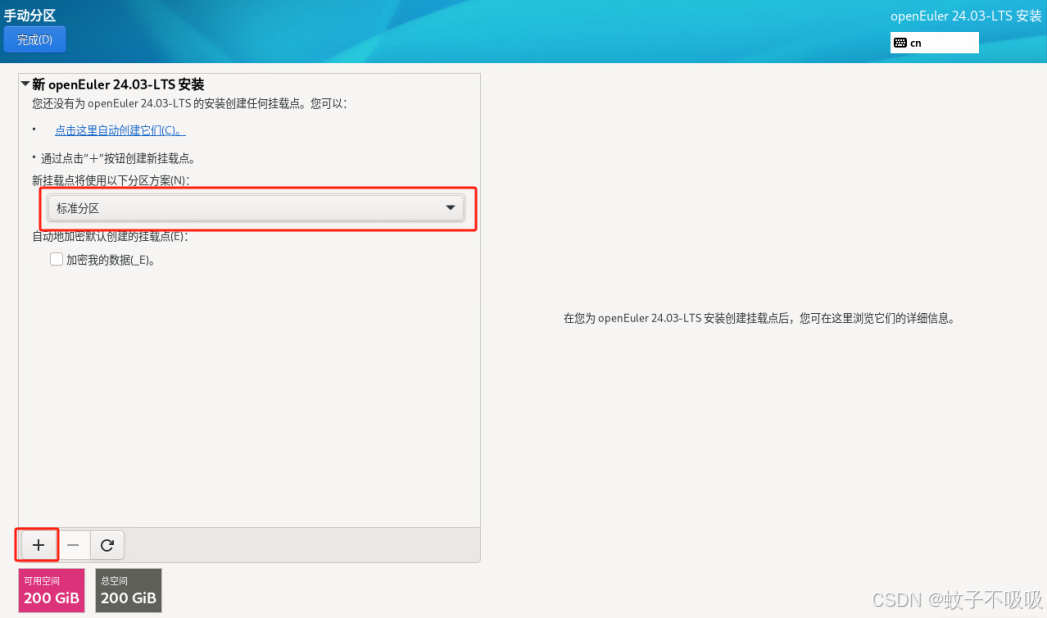Click 新挂载点将使用以下分区方案(N) label
The width and height of the screenshot is (1047, 618).
111,180
